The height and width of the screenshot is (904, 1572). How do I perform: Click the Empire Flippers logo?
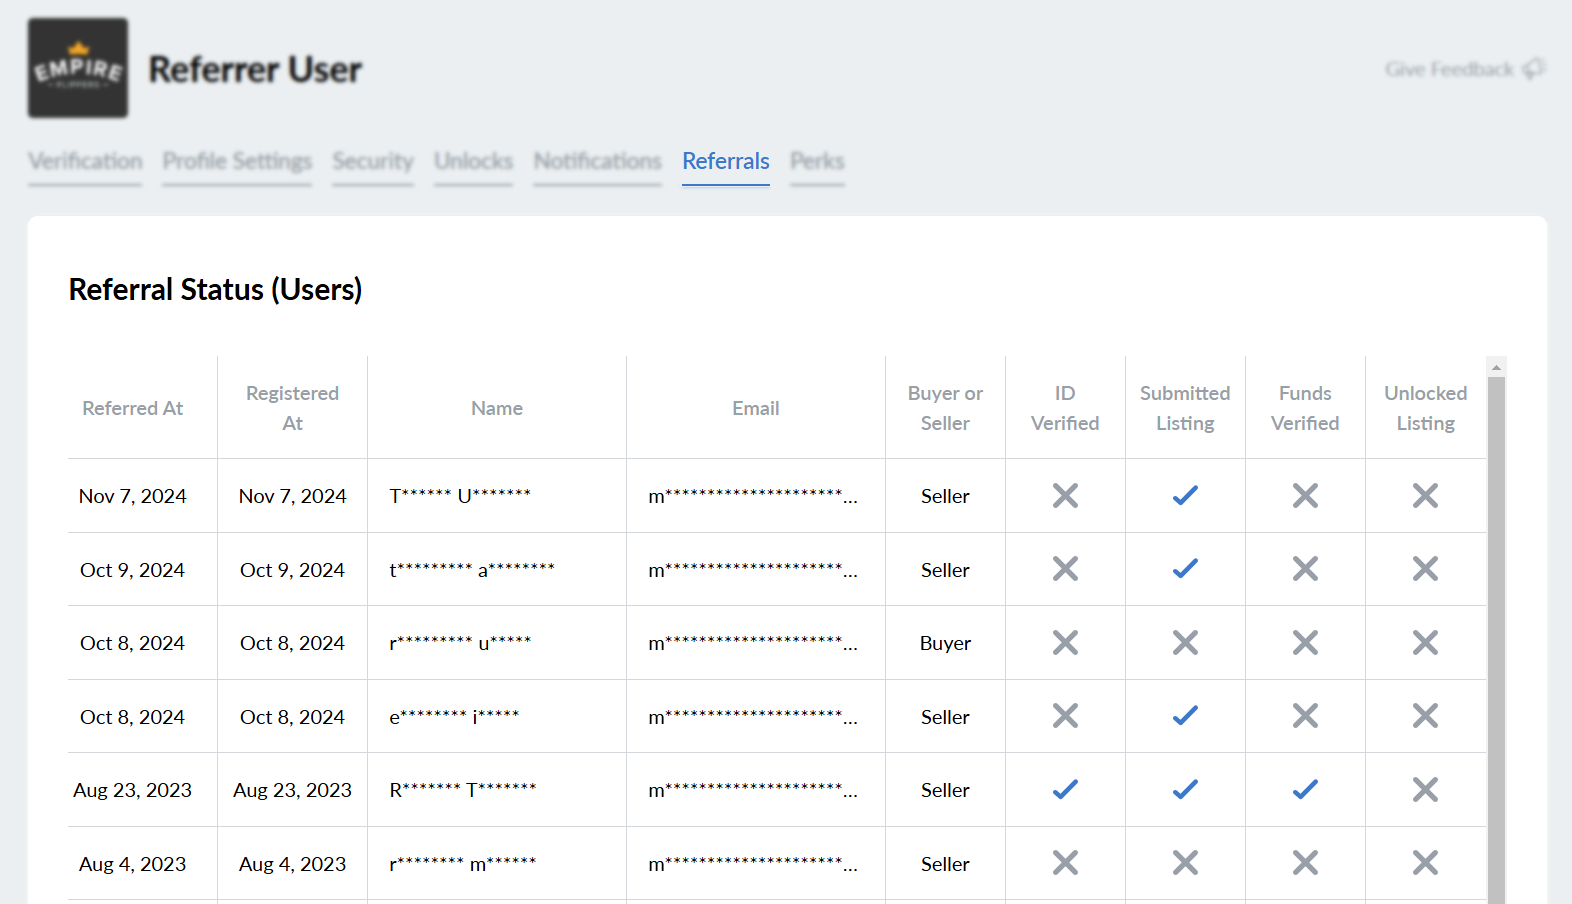78,68
